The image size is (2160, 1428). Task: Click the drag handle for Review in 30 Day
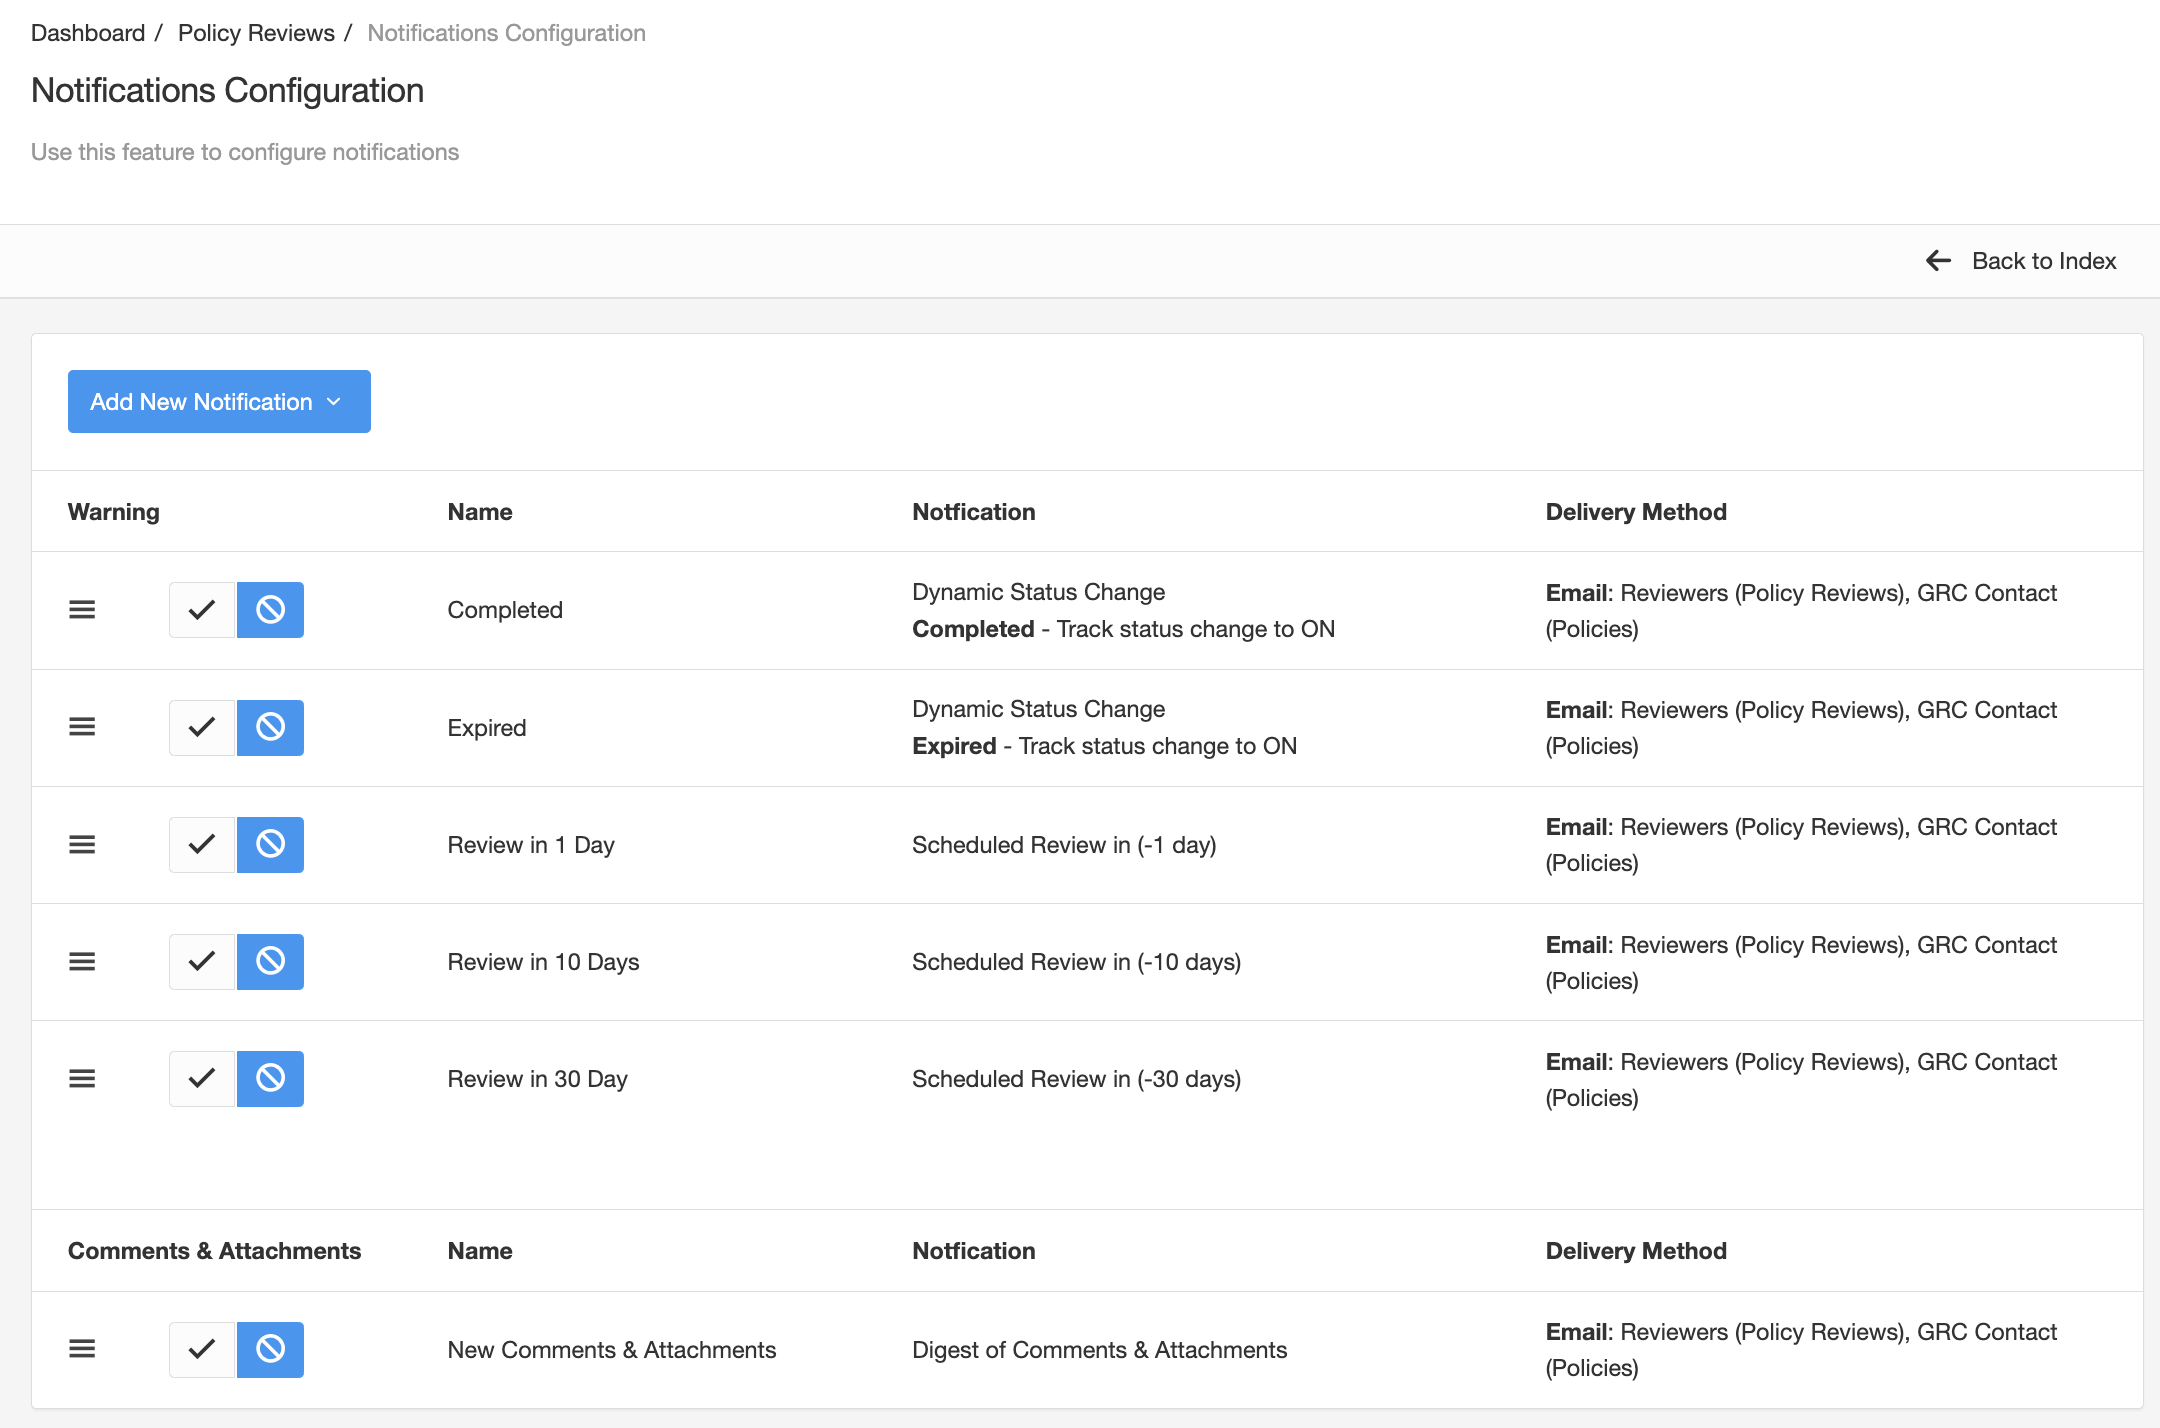[82, 1079]
